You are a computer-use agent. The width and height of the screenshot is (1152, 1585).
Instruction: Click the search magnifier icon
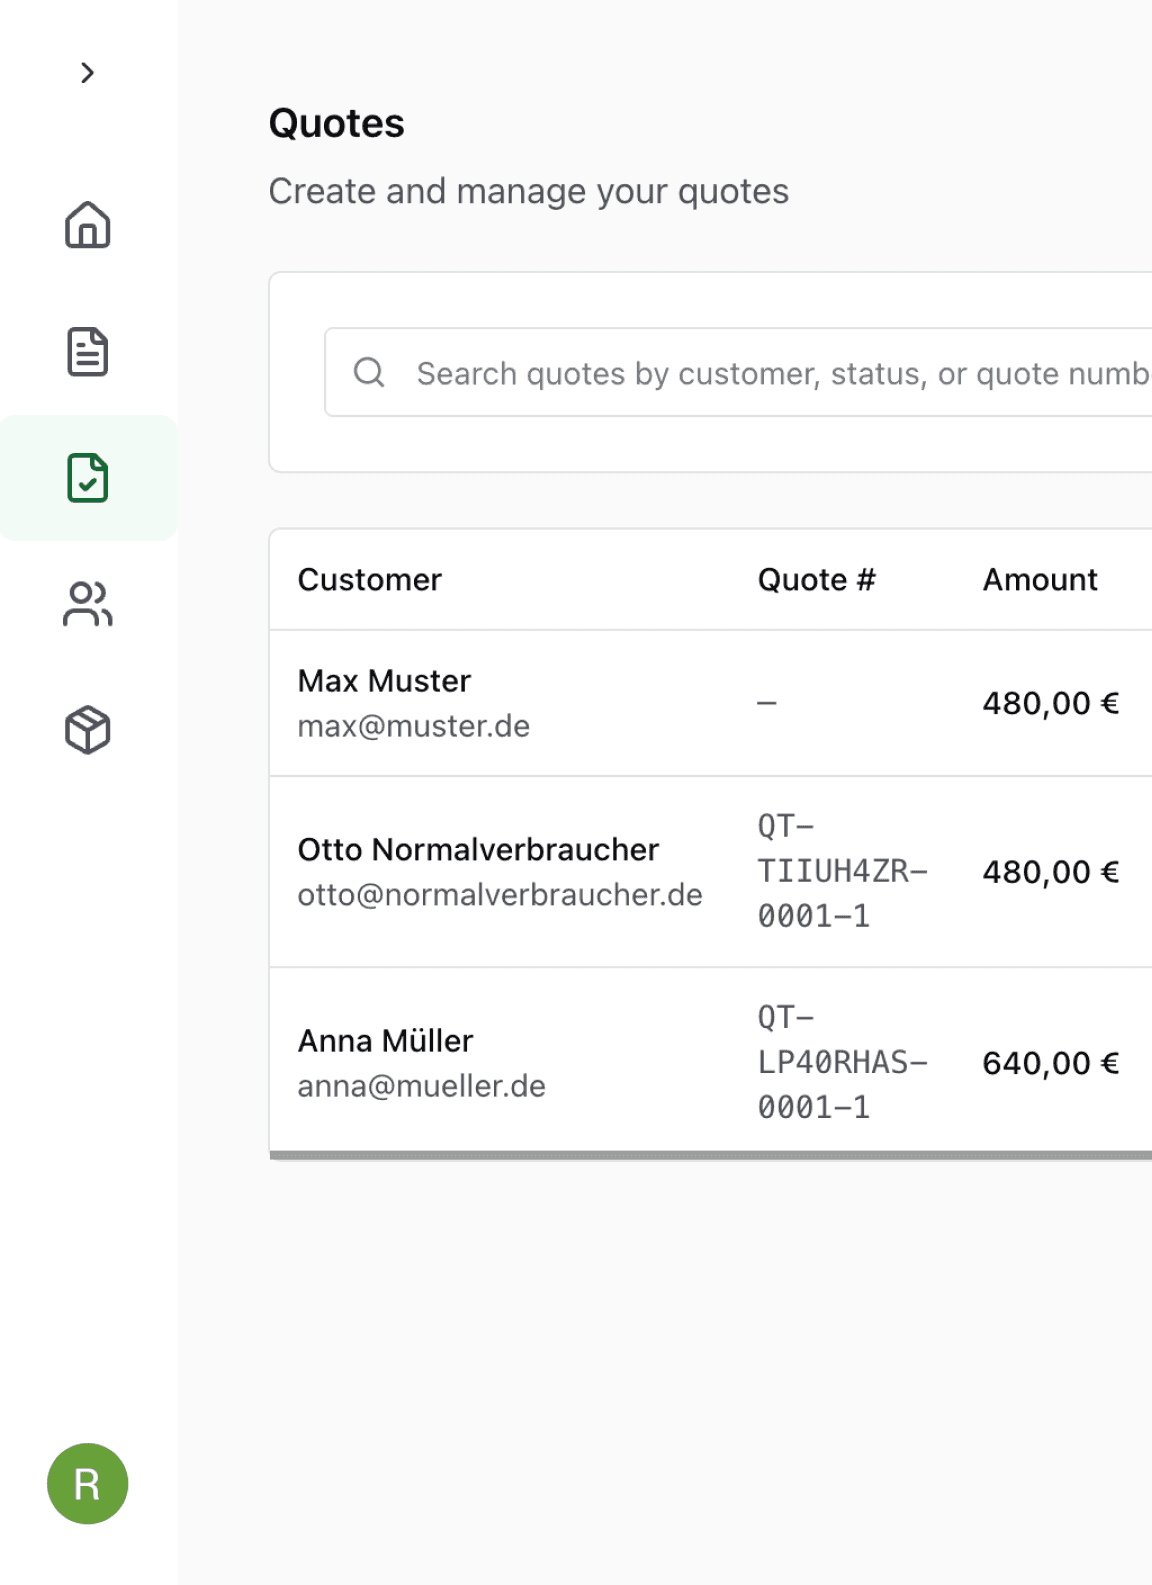[x=369, y=372]
